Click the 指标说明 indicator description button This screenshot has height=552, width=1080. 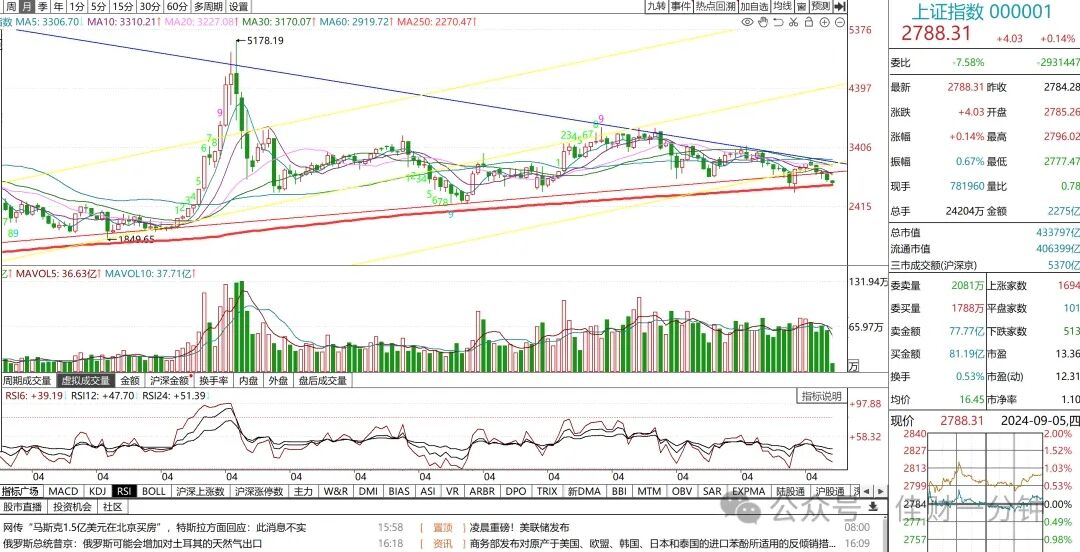821,396
